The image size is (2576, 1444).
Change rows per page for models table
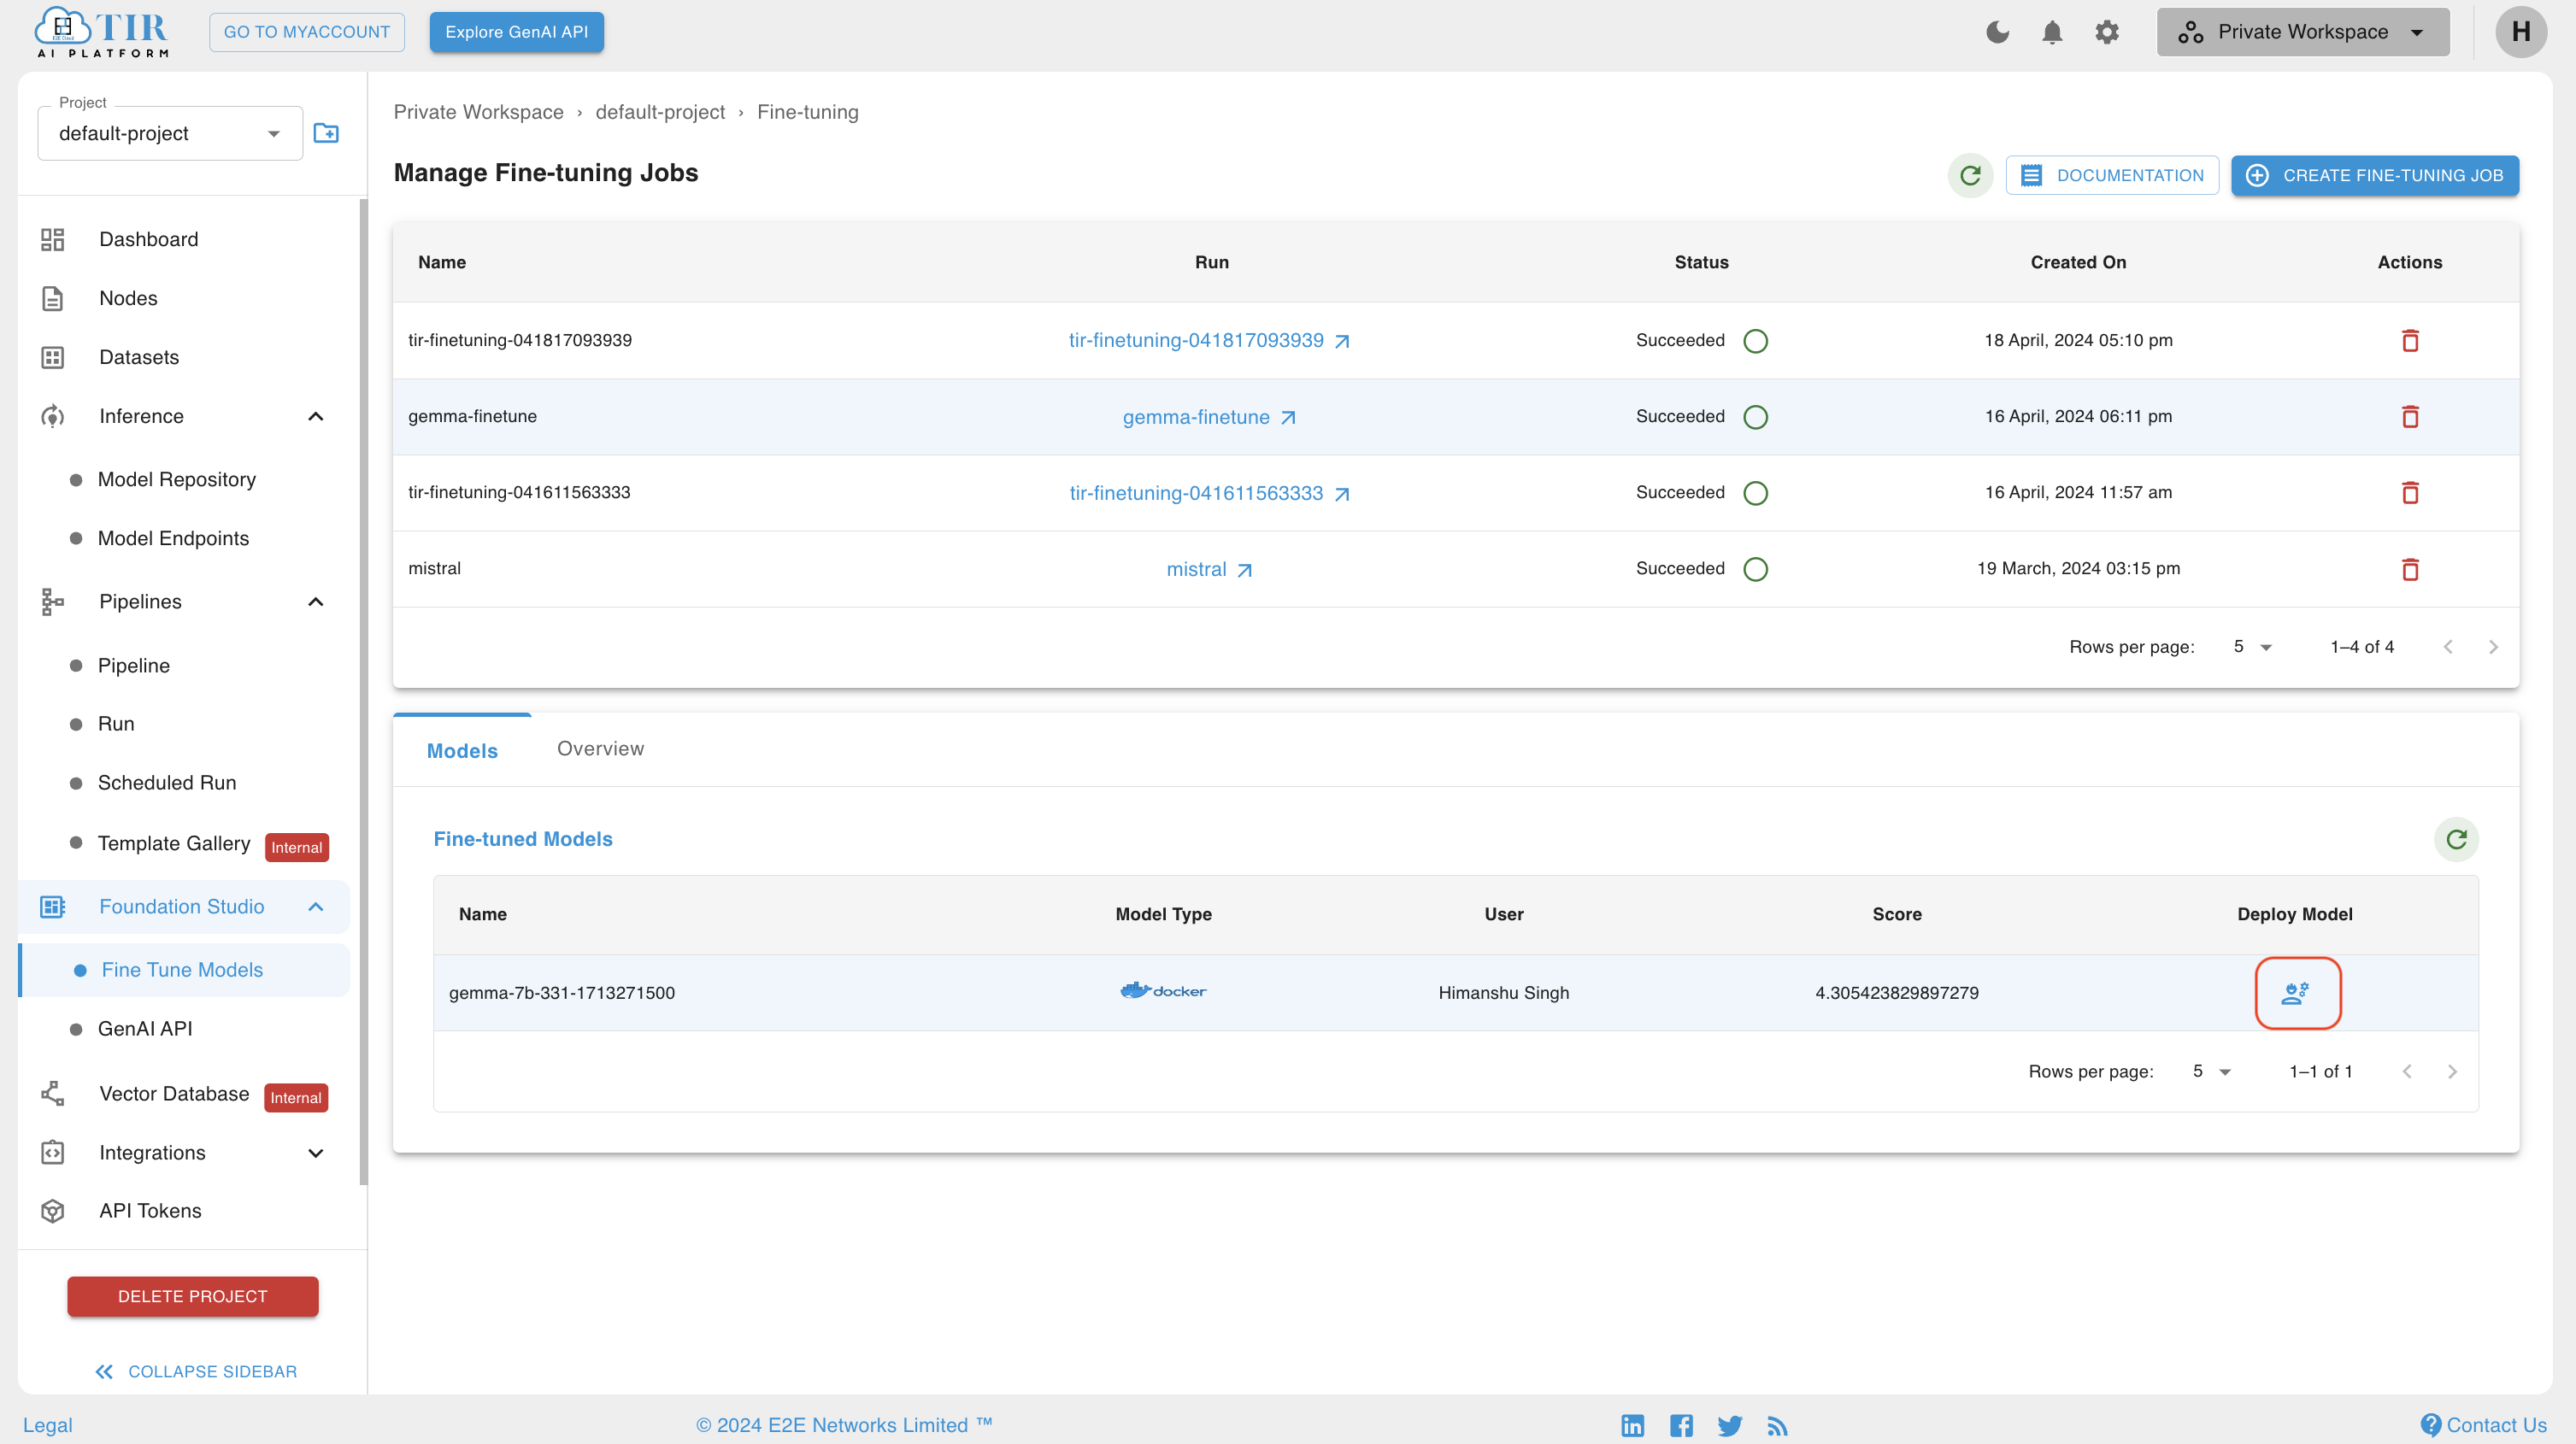(x=2211, y=1071)
